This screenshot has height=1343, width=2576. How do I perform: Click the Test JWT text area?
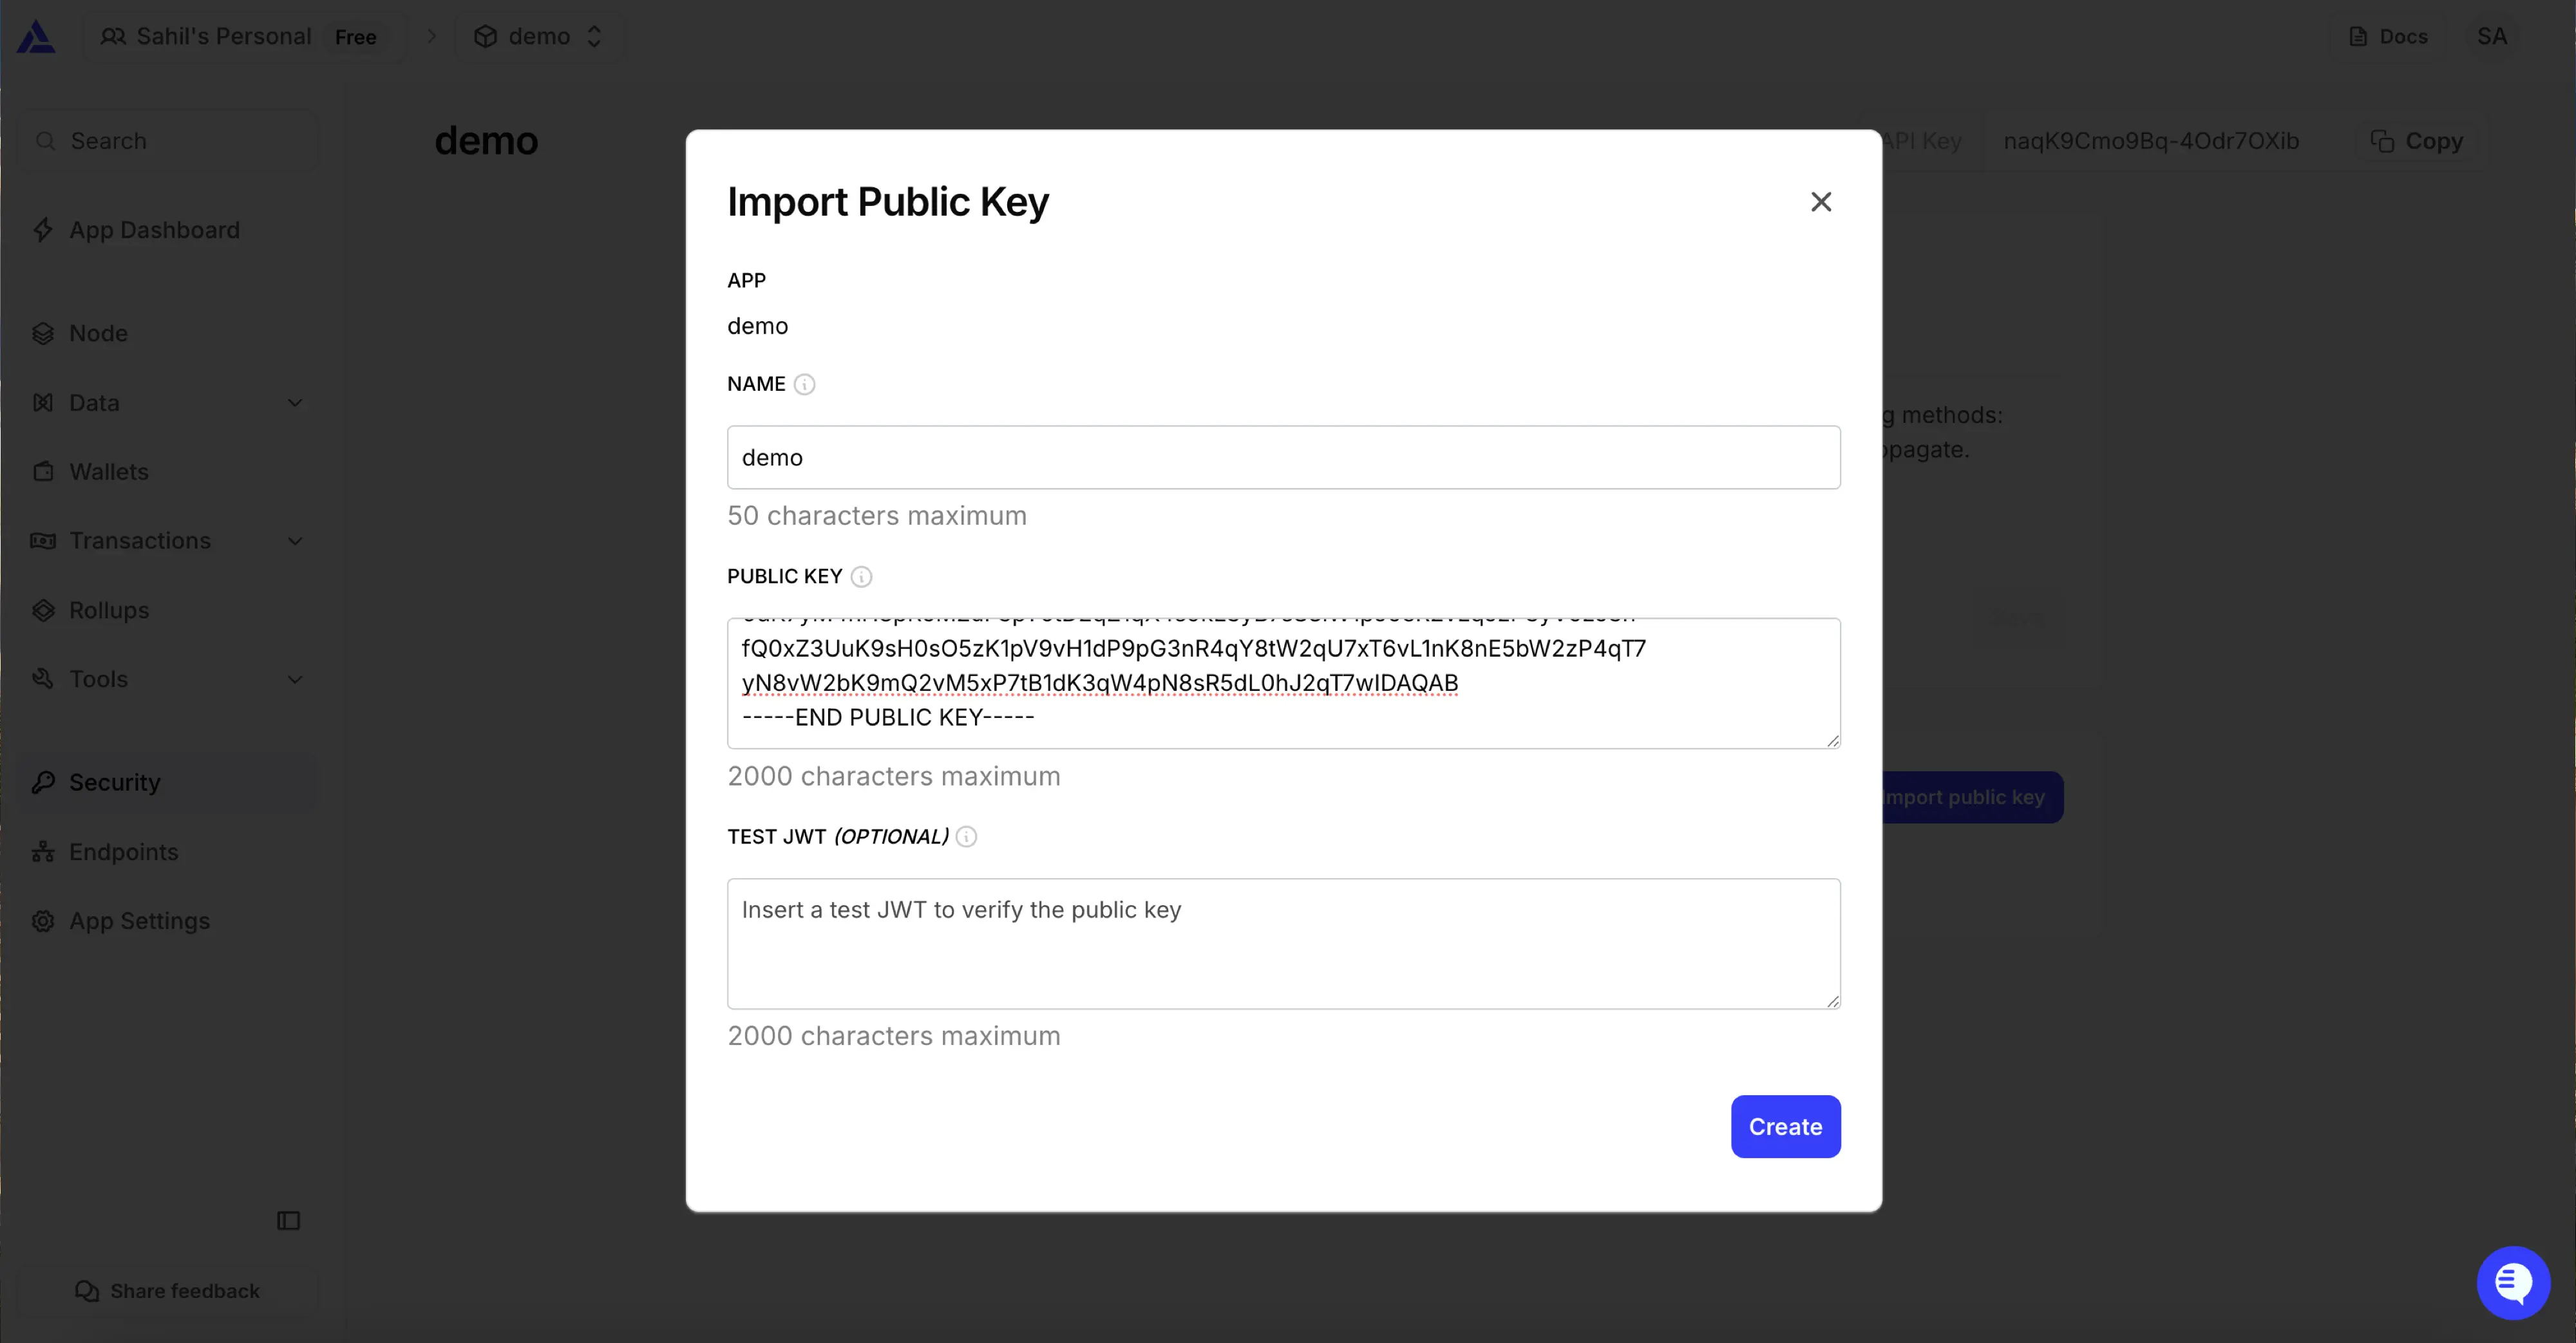point(1283,943)
